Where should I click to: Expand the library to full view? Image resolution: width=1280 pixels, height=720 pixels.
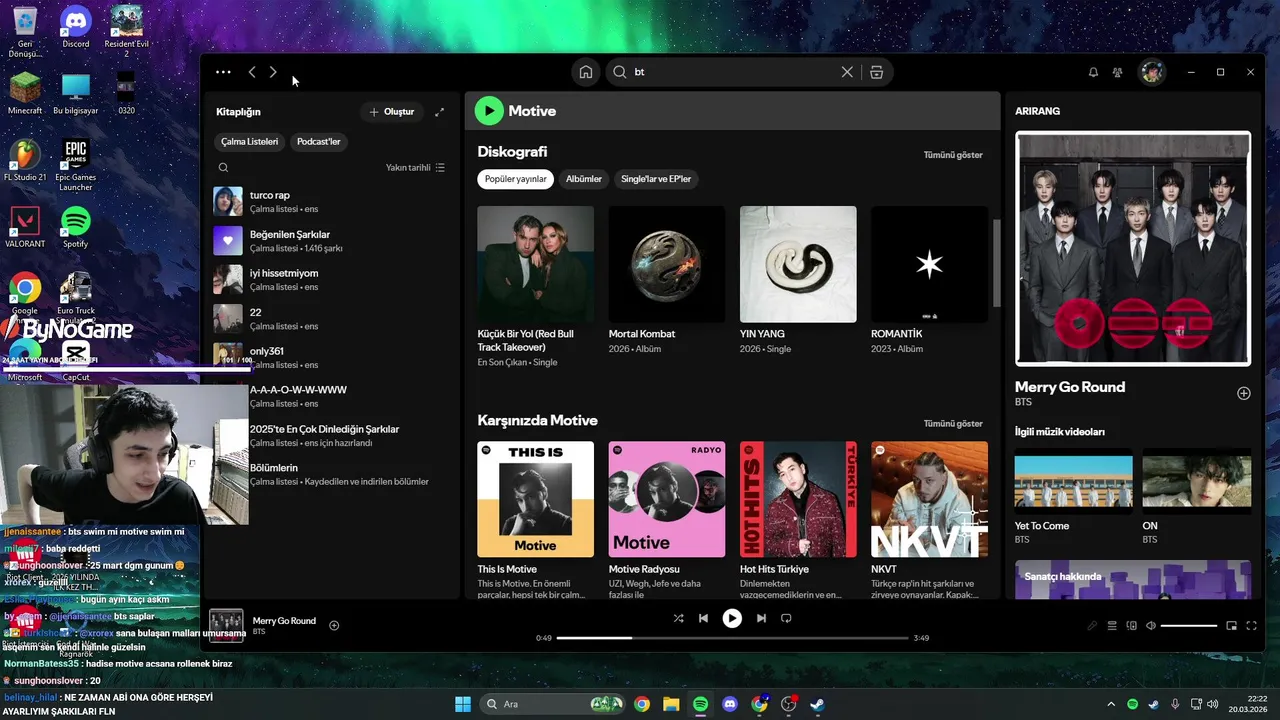439,112
